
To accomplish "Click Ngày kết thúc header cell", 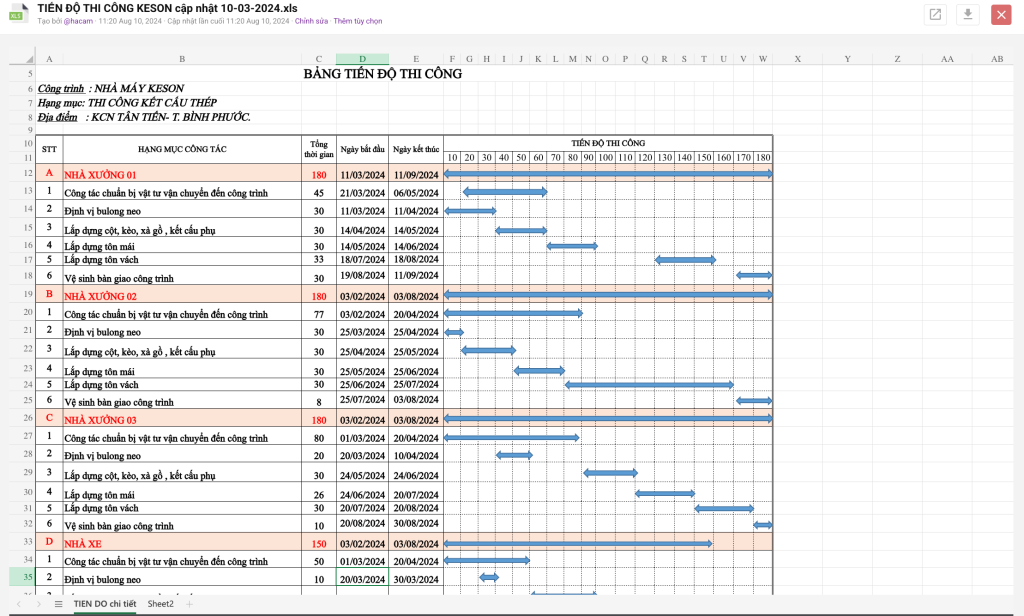I will (x=416, y=149).
